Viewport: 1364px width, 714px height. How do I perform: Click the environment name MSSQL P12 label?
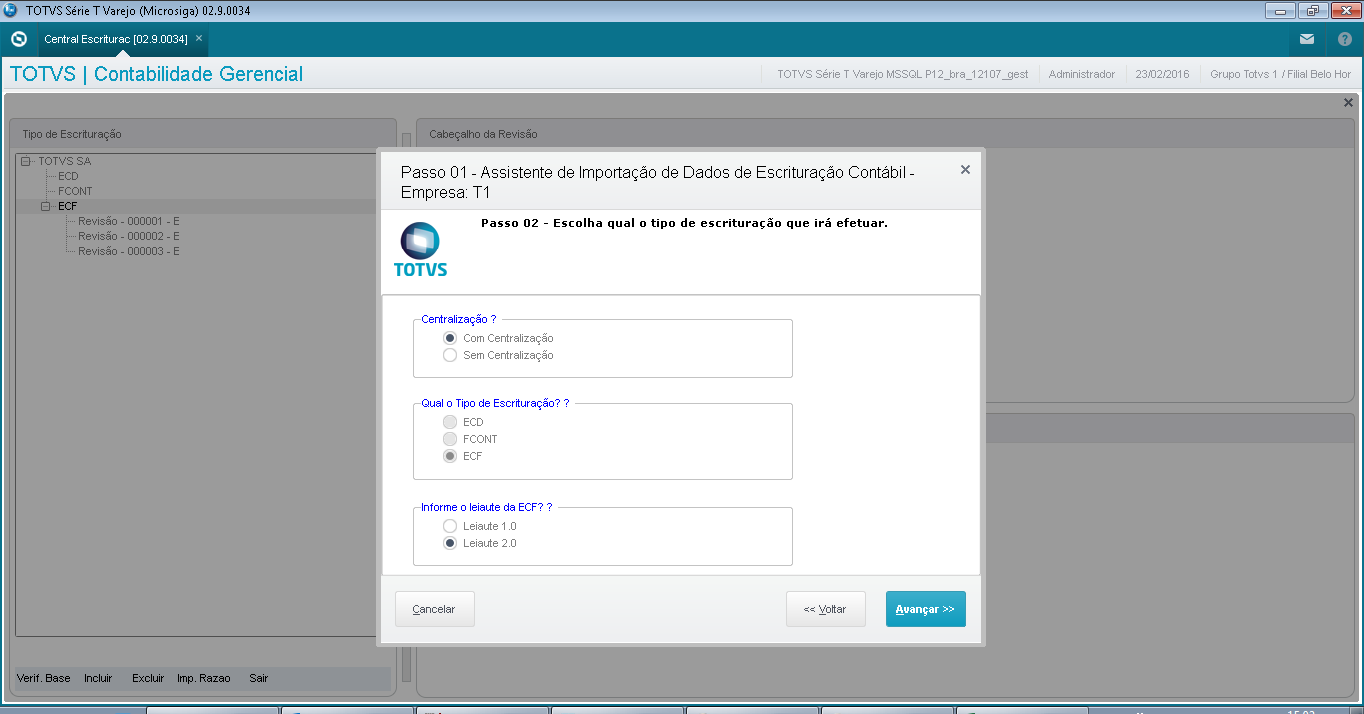tap(902, 74)
